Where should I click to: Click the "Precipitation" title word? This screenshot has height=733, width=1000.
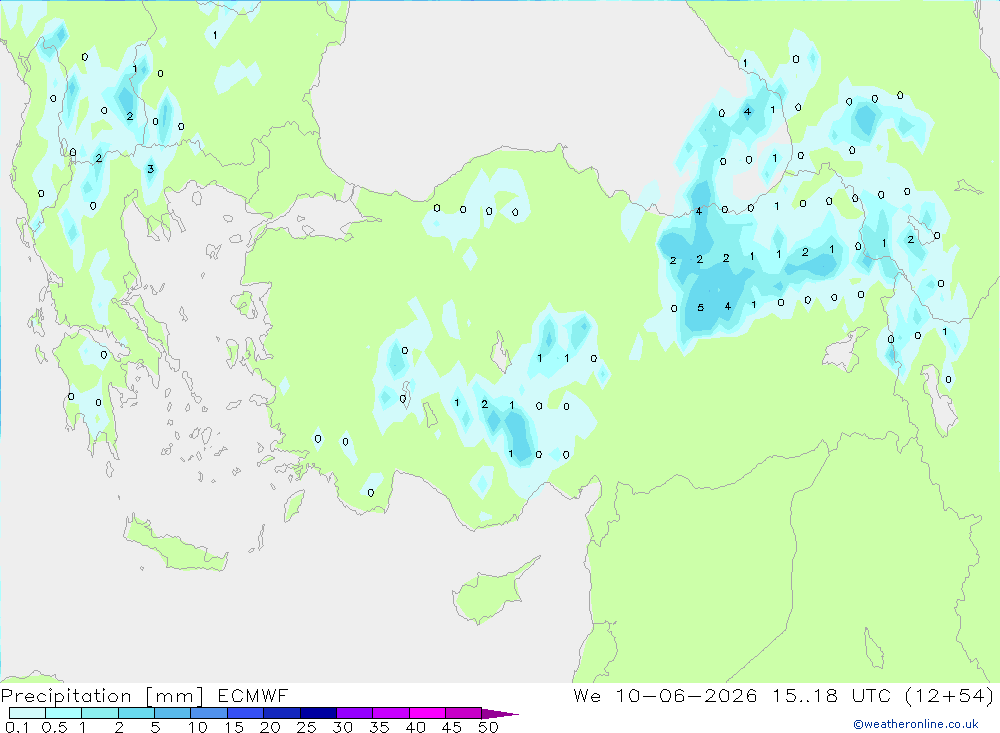point(66,696)
